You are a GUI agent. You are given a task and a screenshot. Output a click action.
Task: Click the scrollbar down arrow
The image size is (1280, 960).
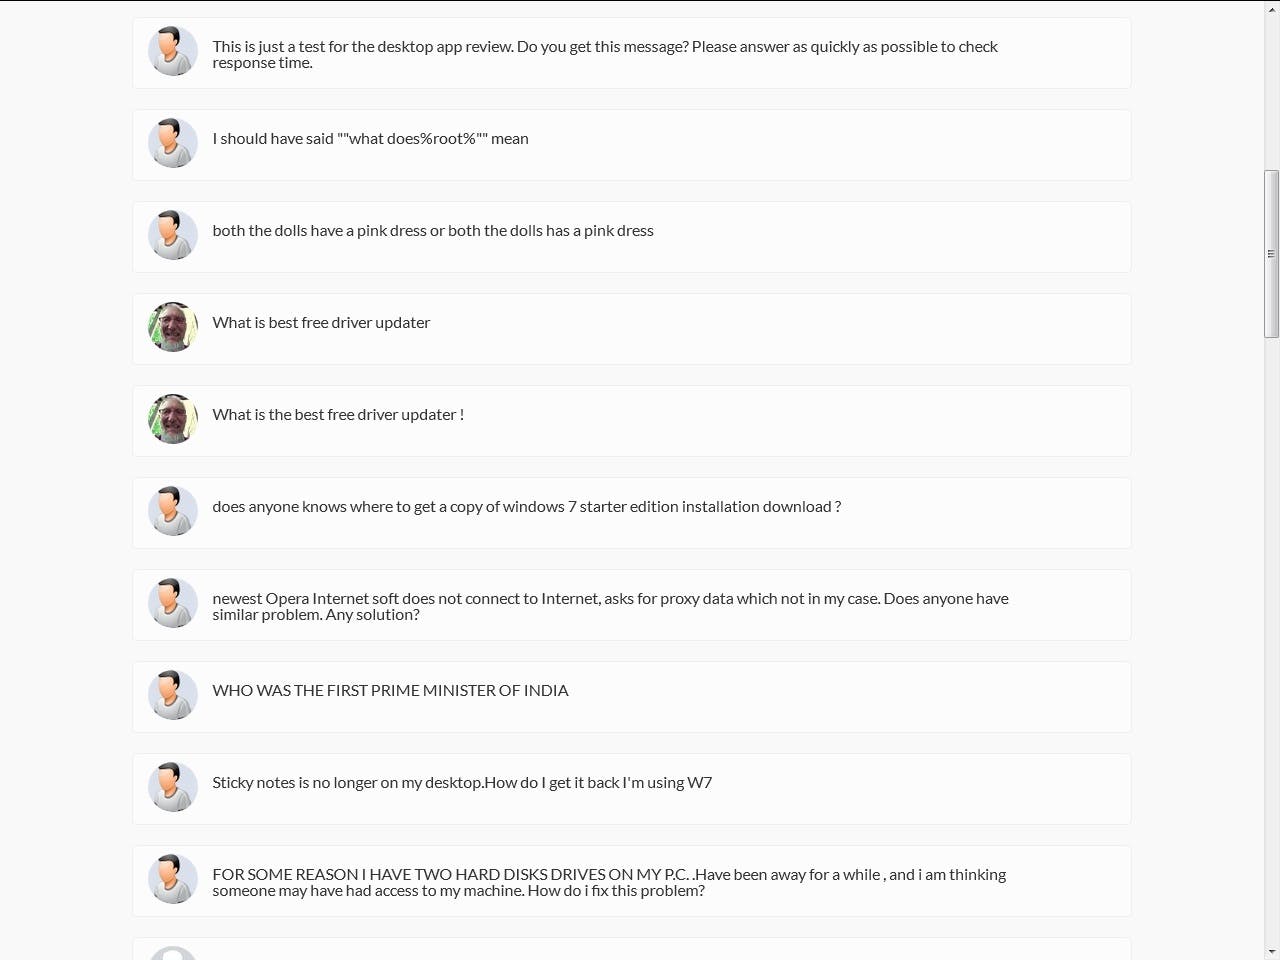[1271, 951]
